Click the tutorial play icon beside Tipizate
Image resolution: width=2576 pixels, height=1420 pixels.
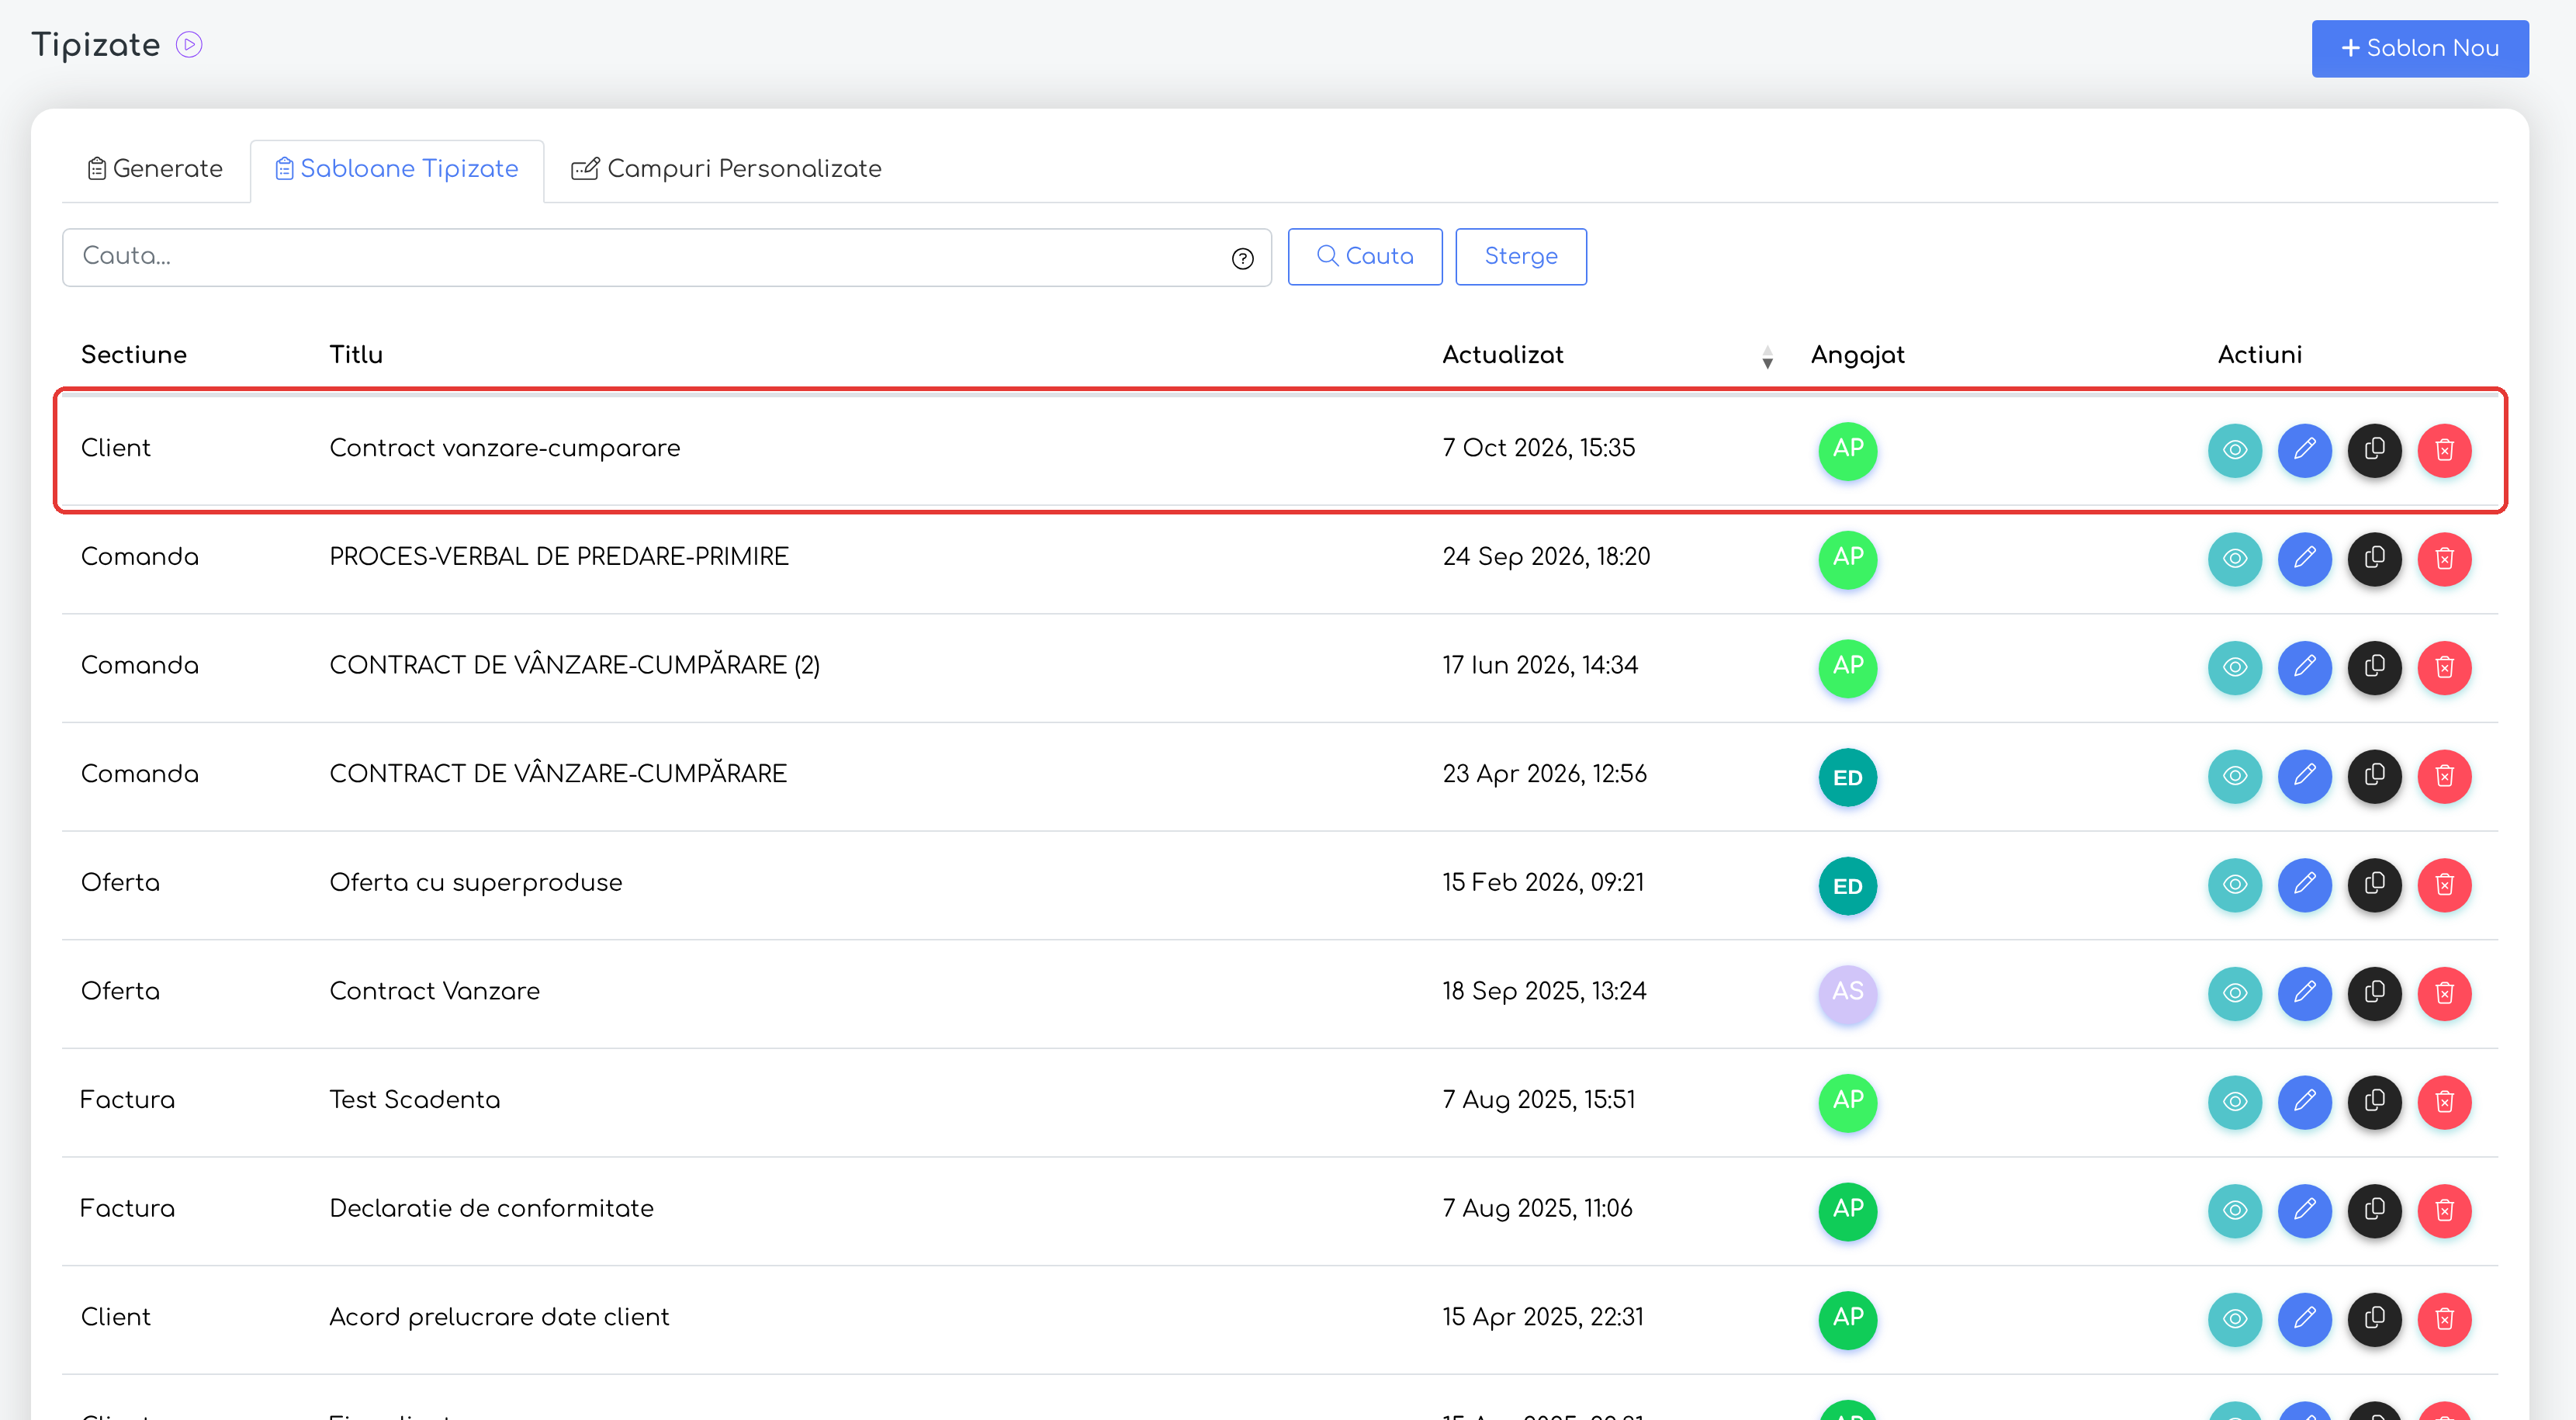[x=189, y=45]
